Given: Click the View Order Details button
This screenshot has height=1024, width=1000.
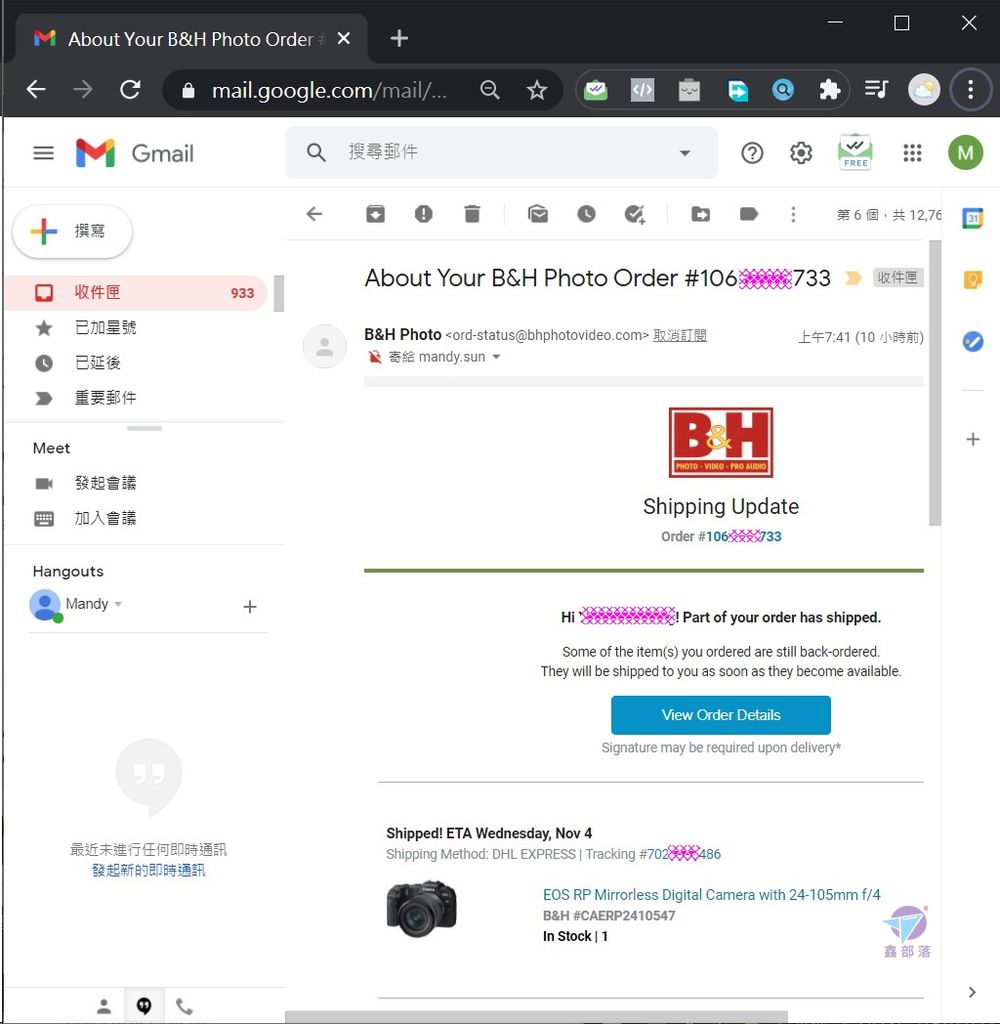Looking at the screenshot, I should [720, 715].
